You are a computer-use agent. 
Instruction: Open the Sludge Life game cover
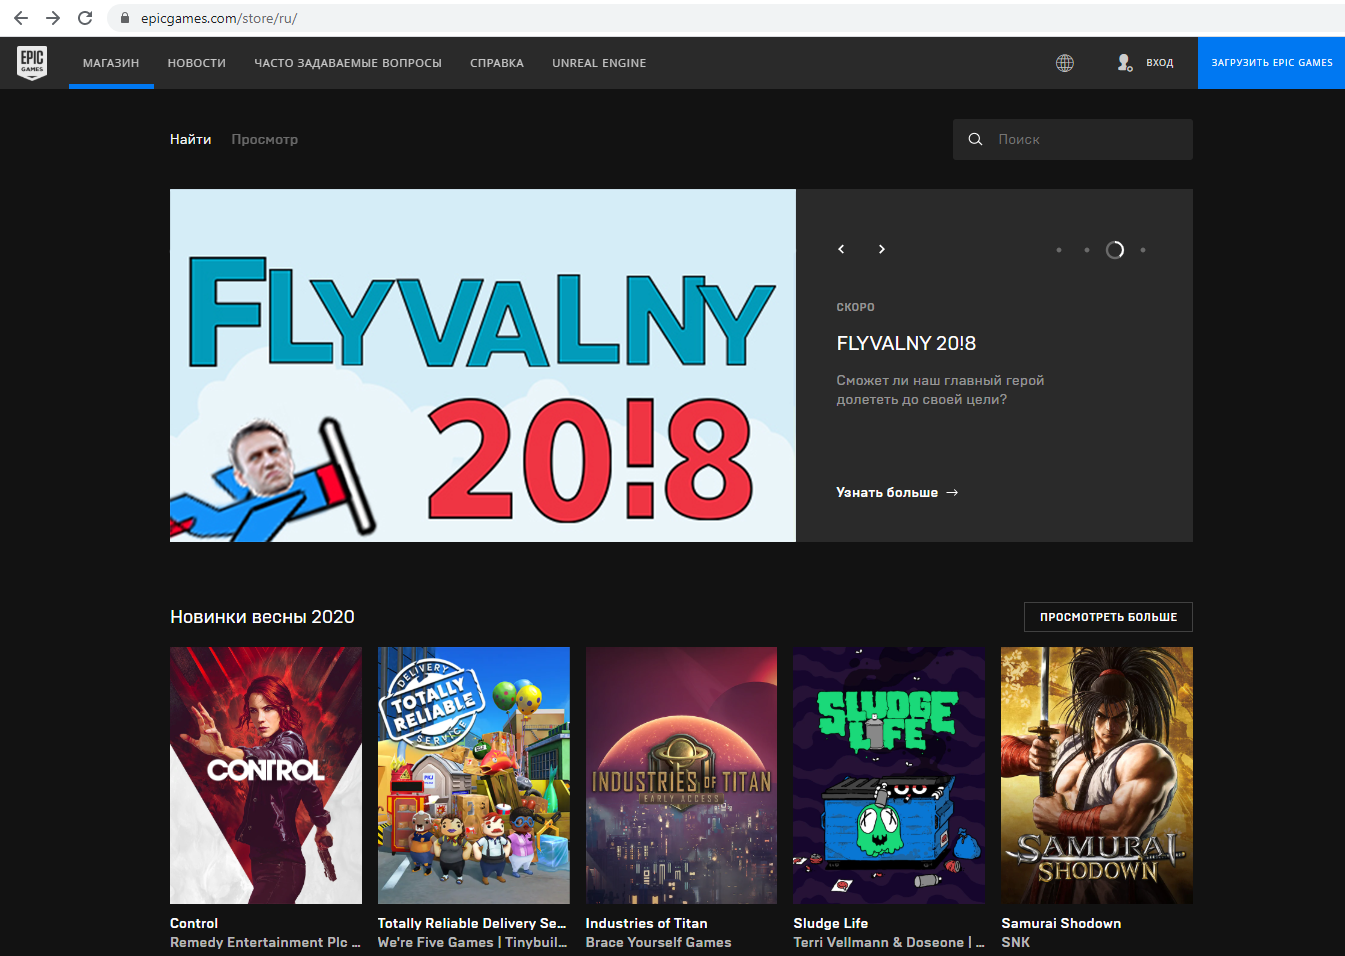pos(889,775)
